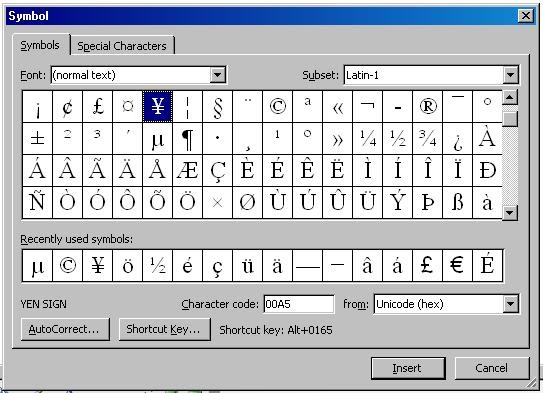The width and height of the screenshot is (543, 393).
Task: Select the one quarter fraction ¼
Action: [368, 139]
